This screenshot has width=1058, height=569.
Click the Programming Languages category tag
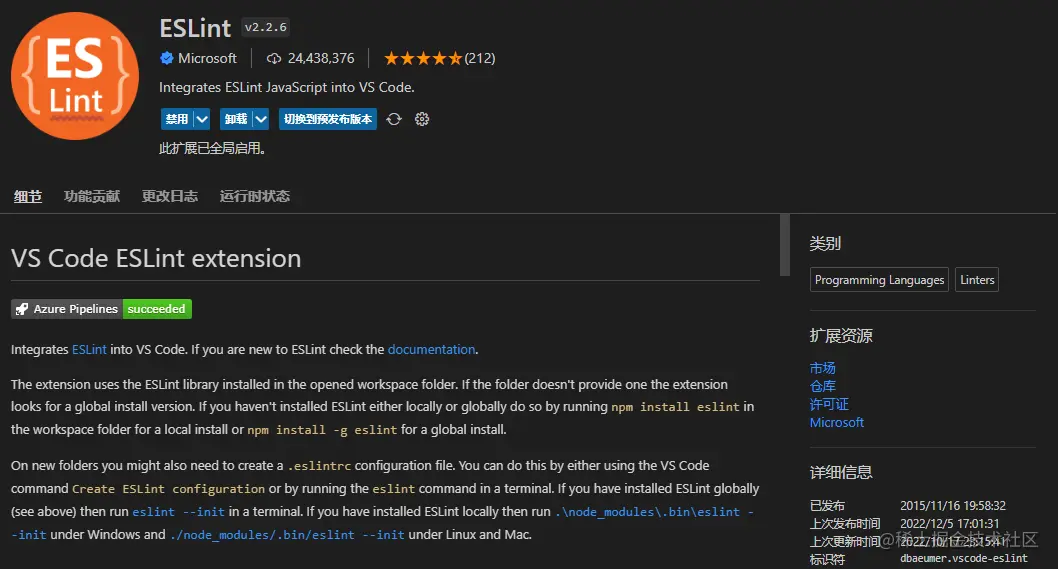coord(879,279)
